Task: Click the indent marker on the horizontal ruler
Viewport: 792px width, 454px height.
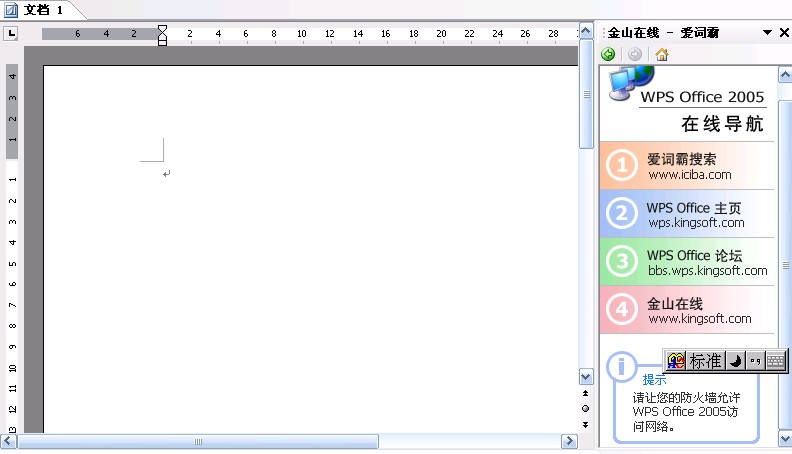Action: pos(162,35)
